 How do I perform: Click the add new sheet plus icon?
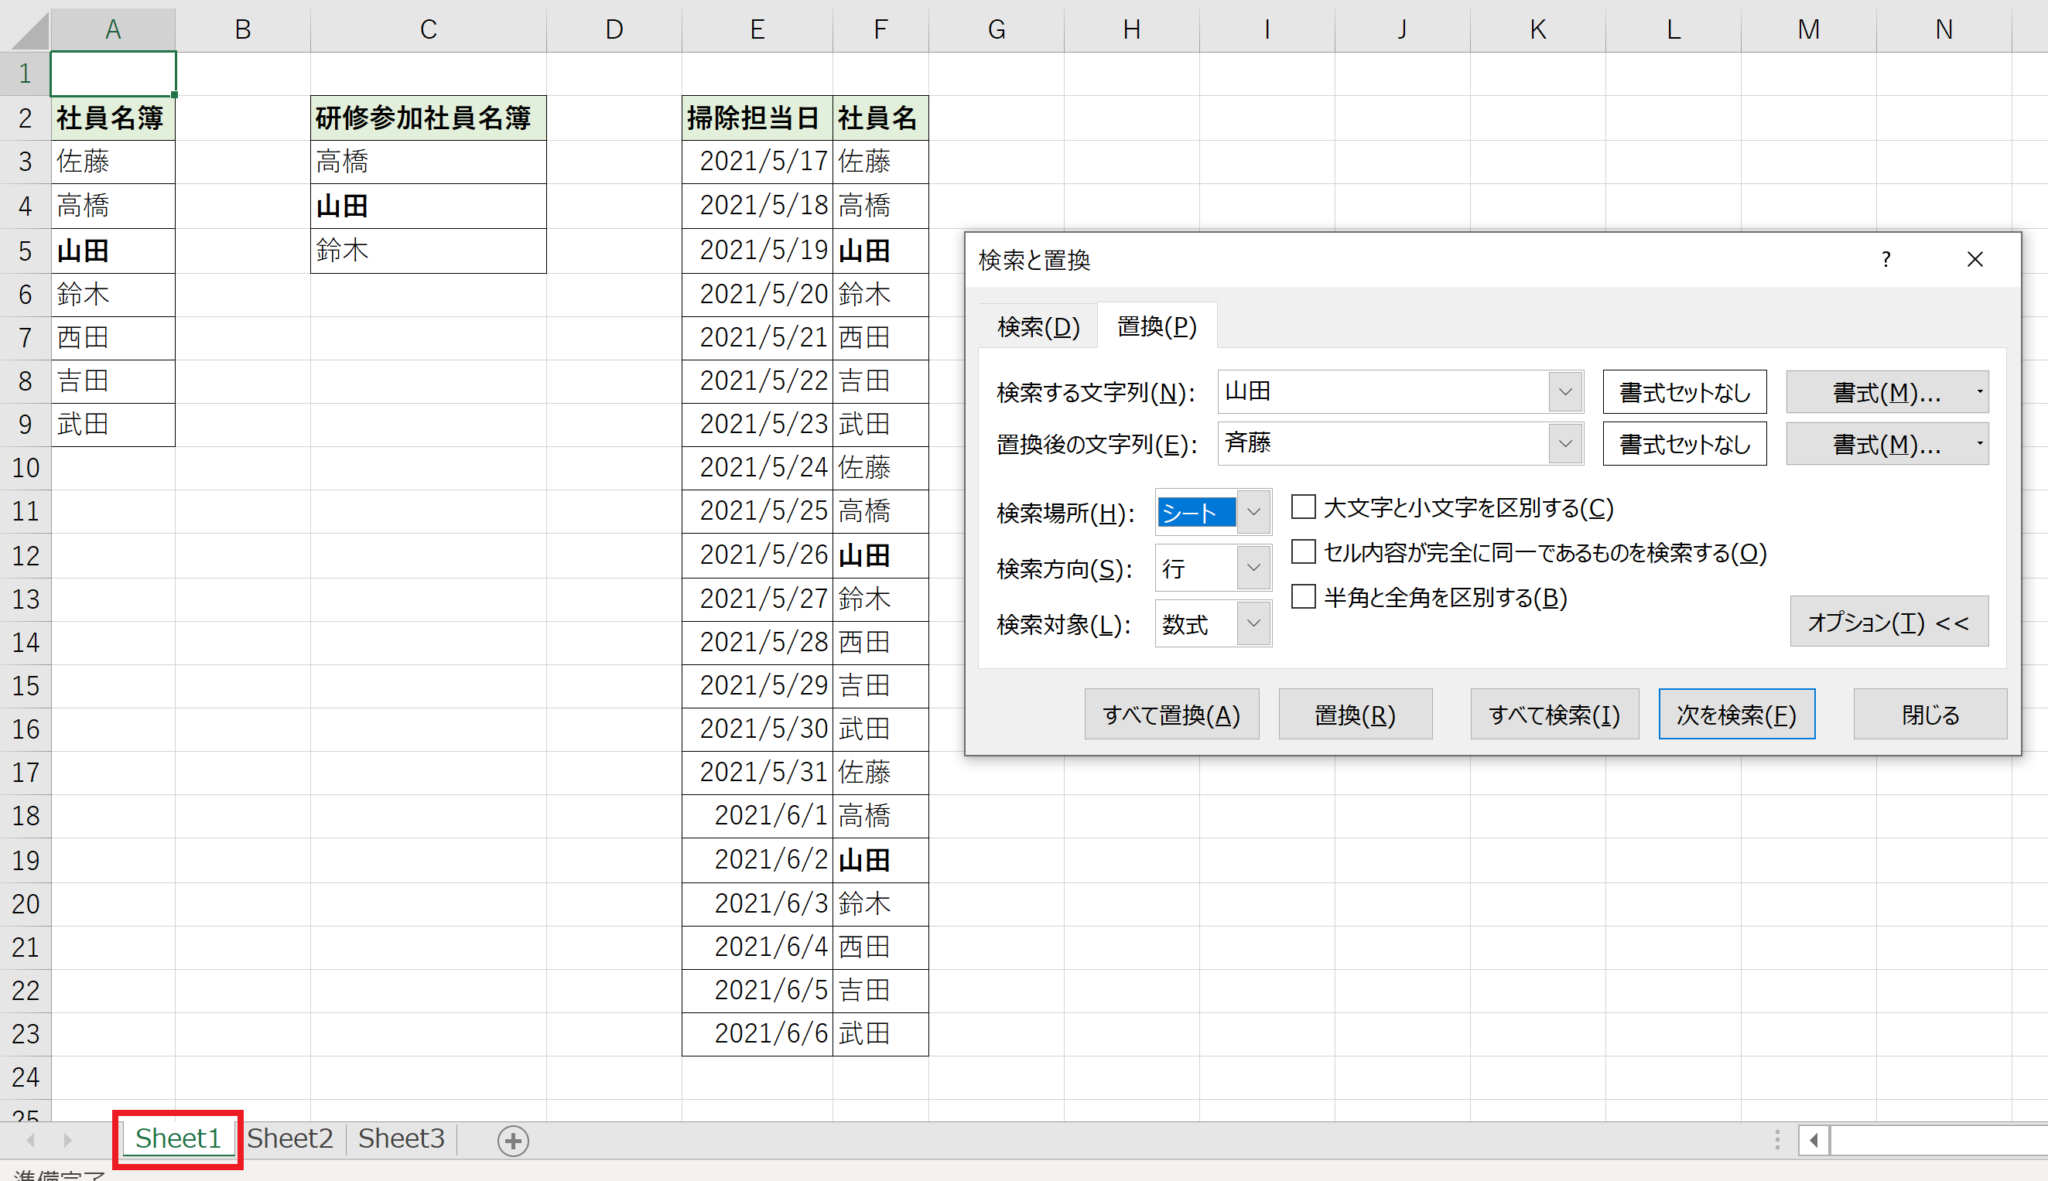click(513, 1141)
